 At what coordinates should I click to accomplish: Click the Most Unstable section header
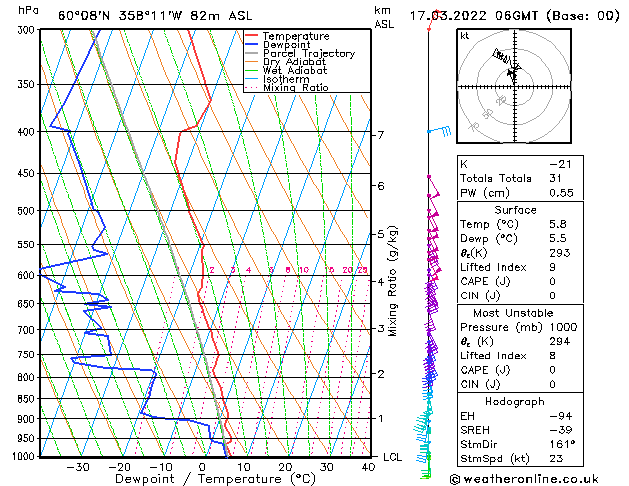tap(513, 313)
